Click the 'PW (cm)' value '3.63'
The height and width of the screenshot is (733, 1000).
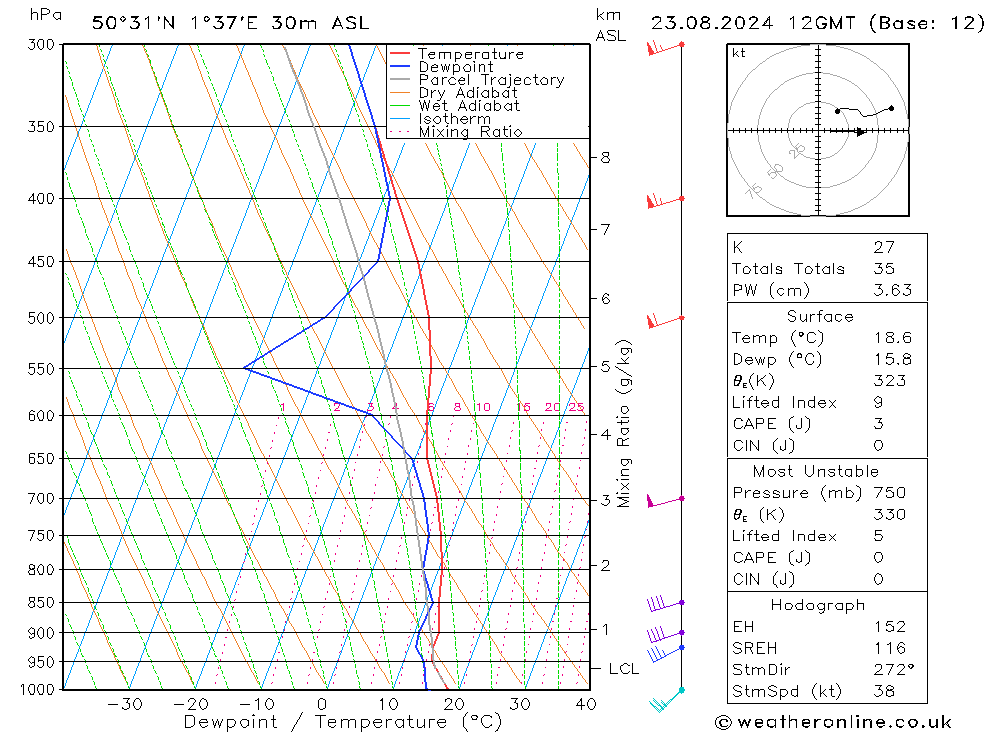pyautogui.click(x=892, y=290)
